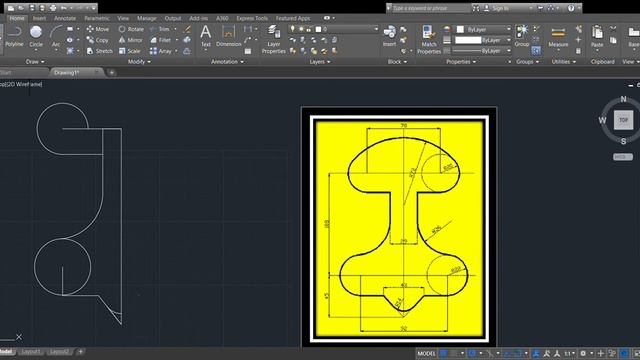Expand the Modify panel dropdown
This screenshot has width=640, height=360.
[x=139, y=62]
